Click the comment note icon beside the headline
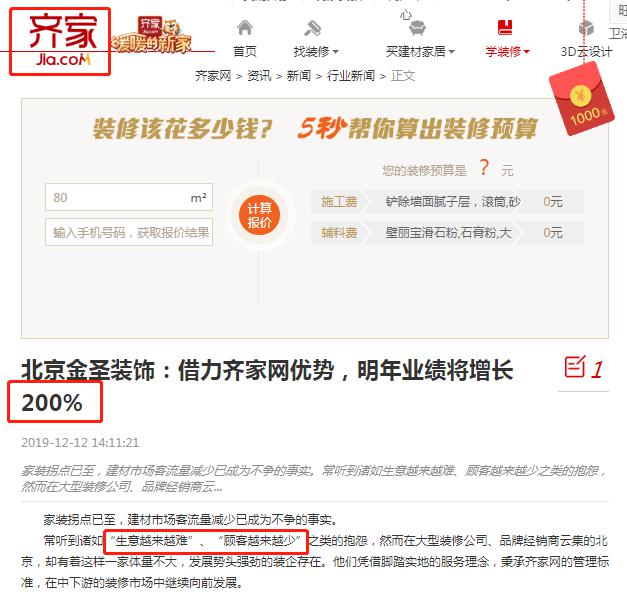 point(575,366)
